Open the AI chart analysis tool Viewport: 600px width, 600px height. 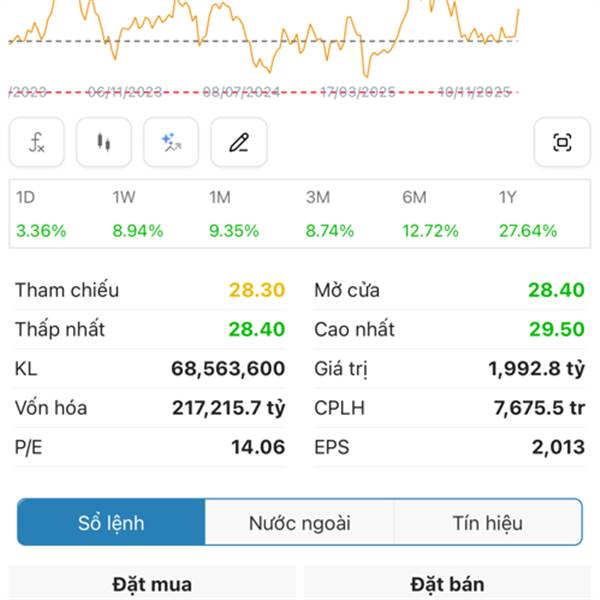171,143
